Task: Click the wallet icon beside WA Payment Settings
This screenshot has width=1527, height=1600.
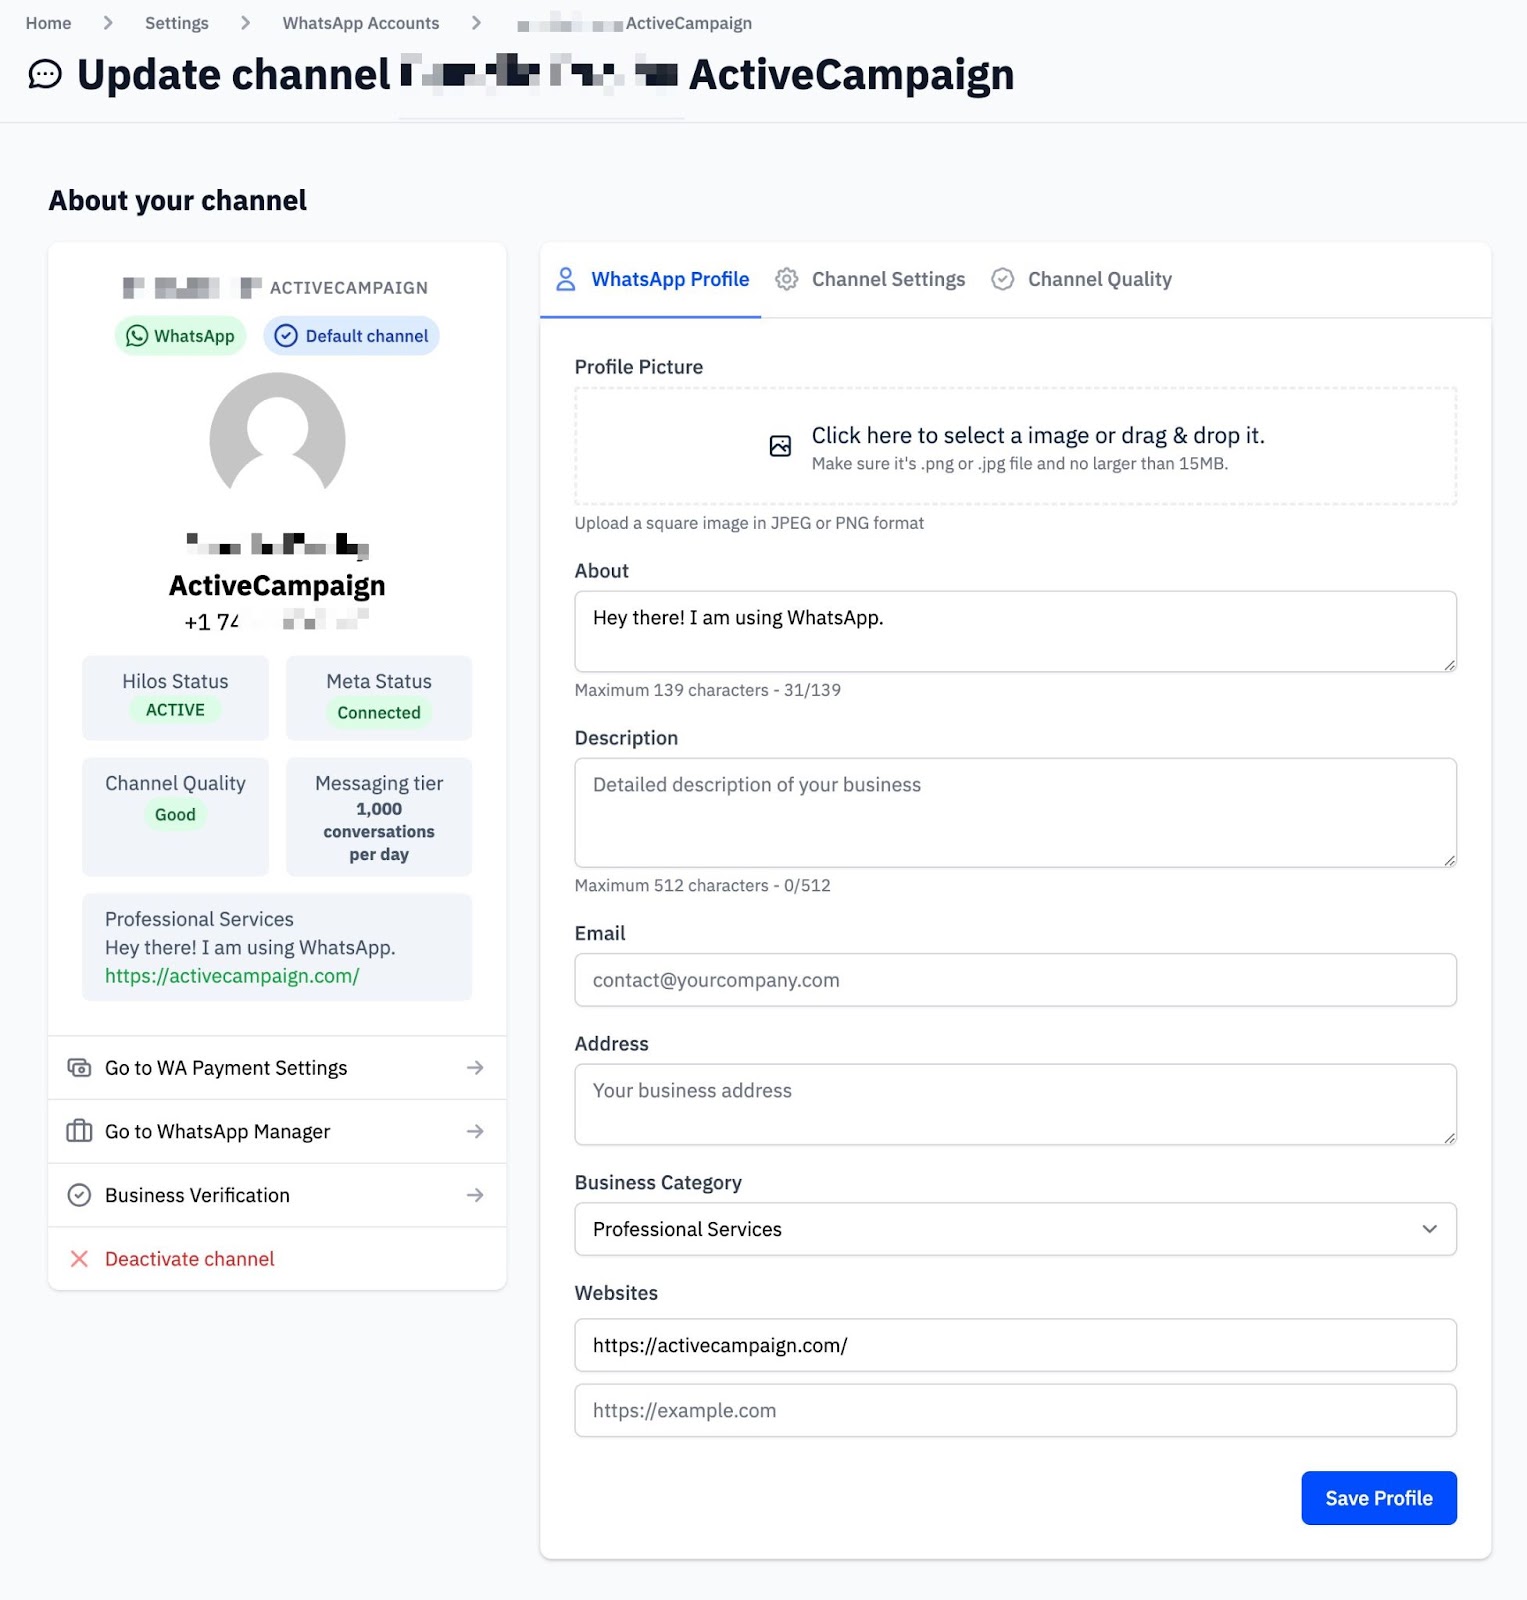Action: coord(79,1067)
